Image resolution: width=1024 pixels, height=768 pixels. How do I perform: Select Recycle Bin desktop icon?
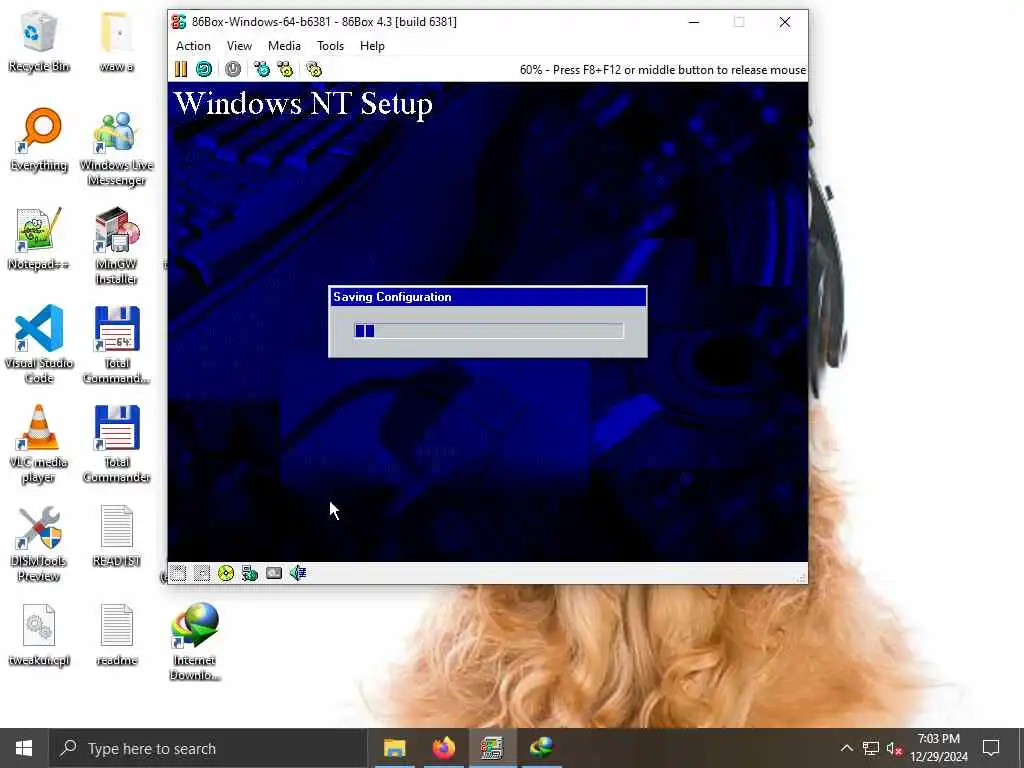(x=39, y=41)
